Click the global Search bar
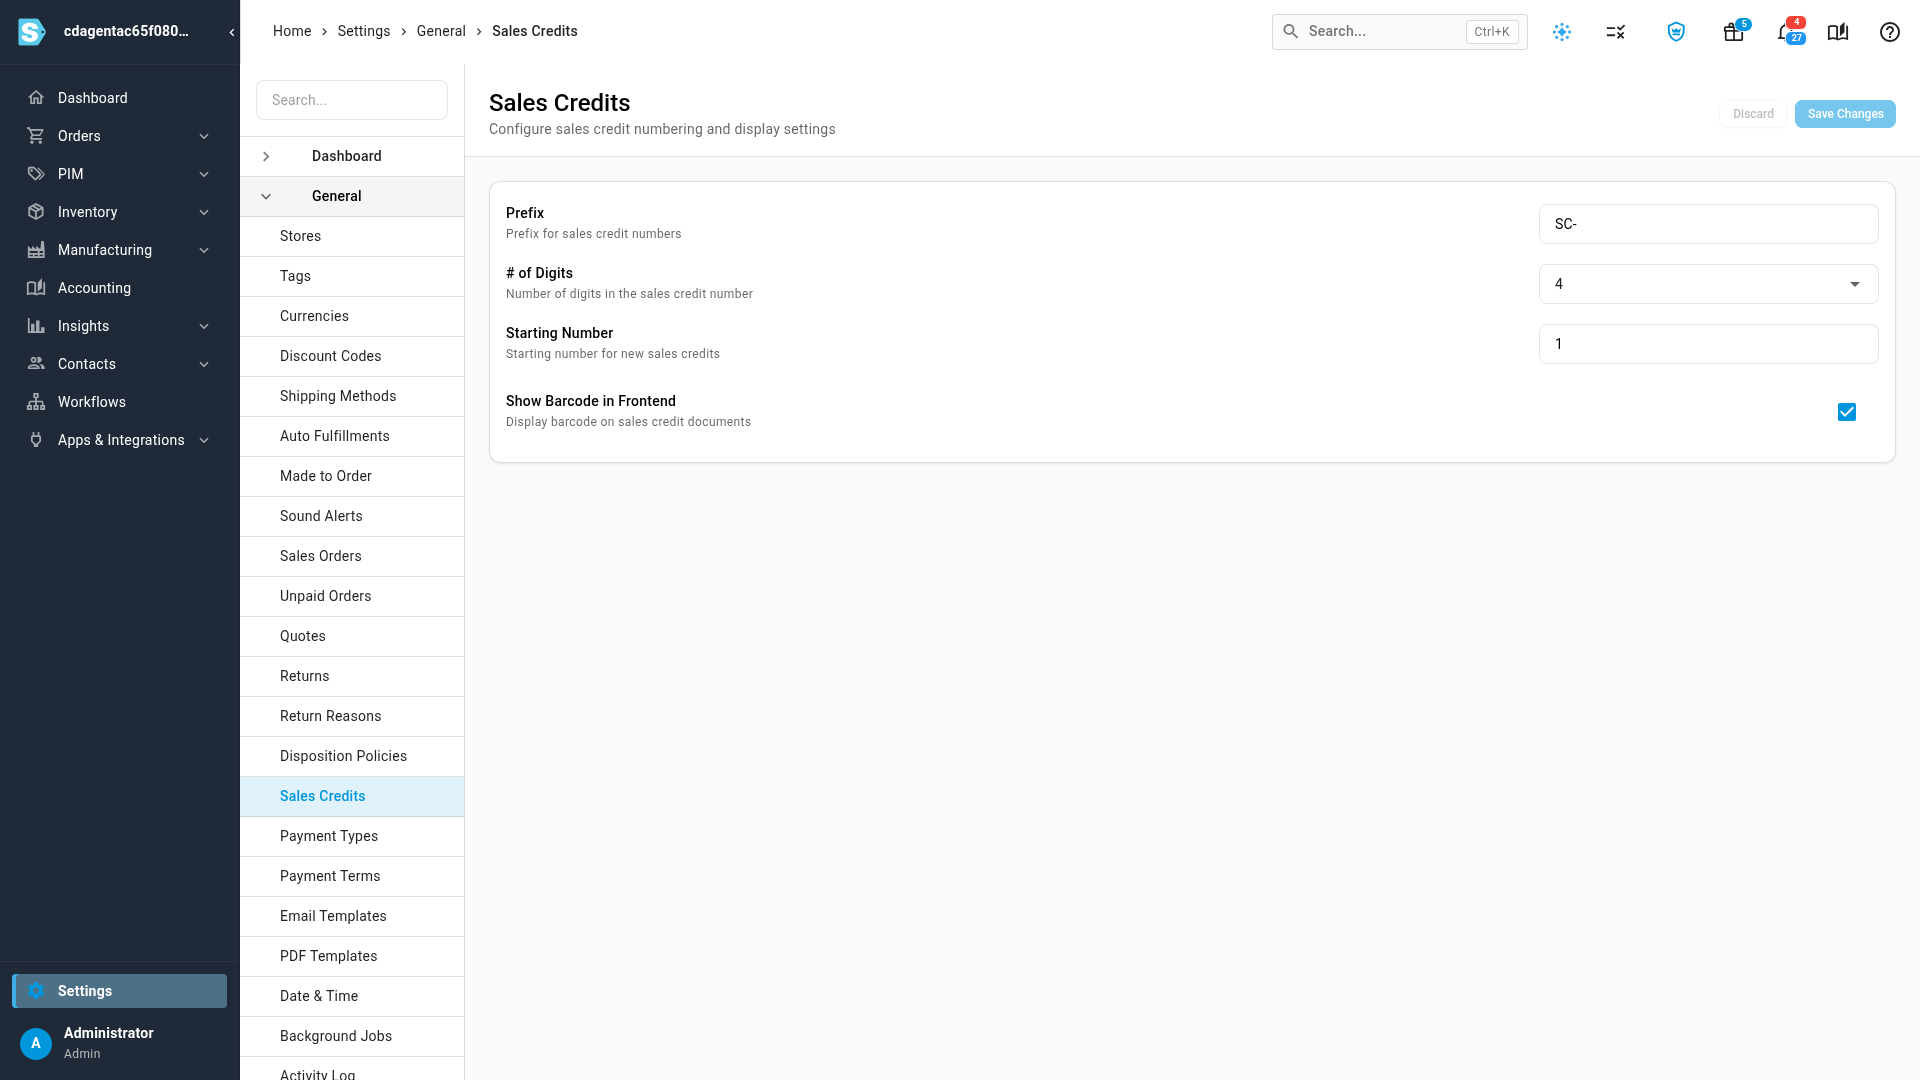Screen dimensions: 1920x1080 (1399, 32)
